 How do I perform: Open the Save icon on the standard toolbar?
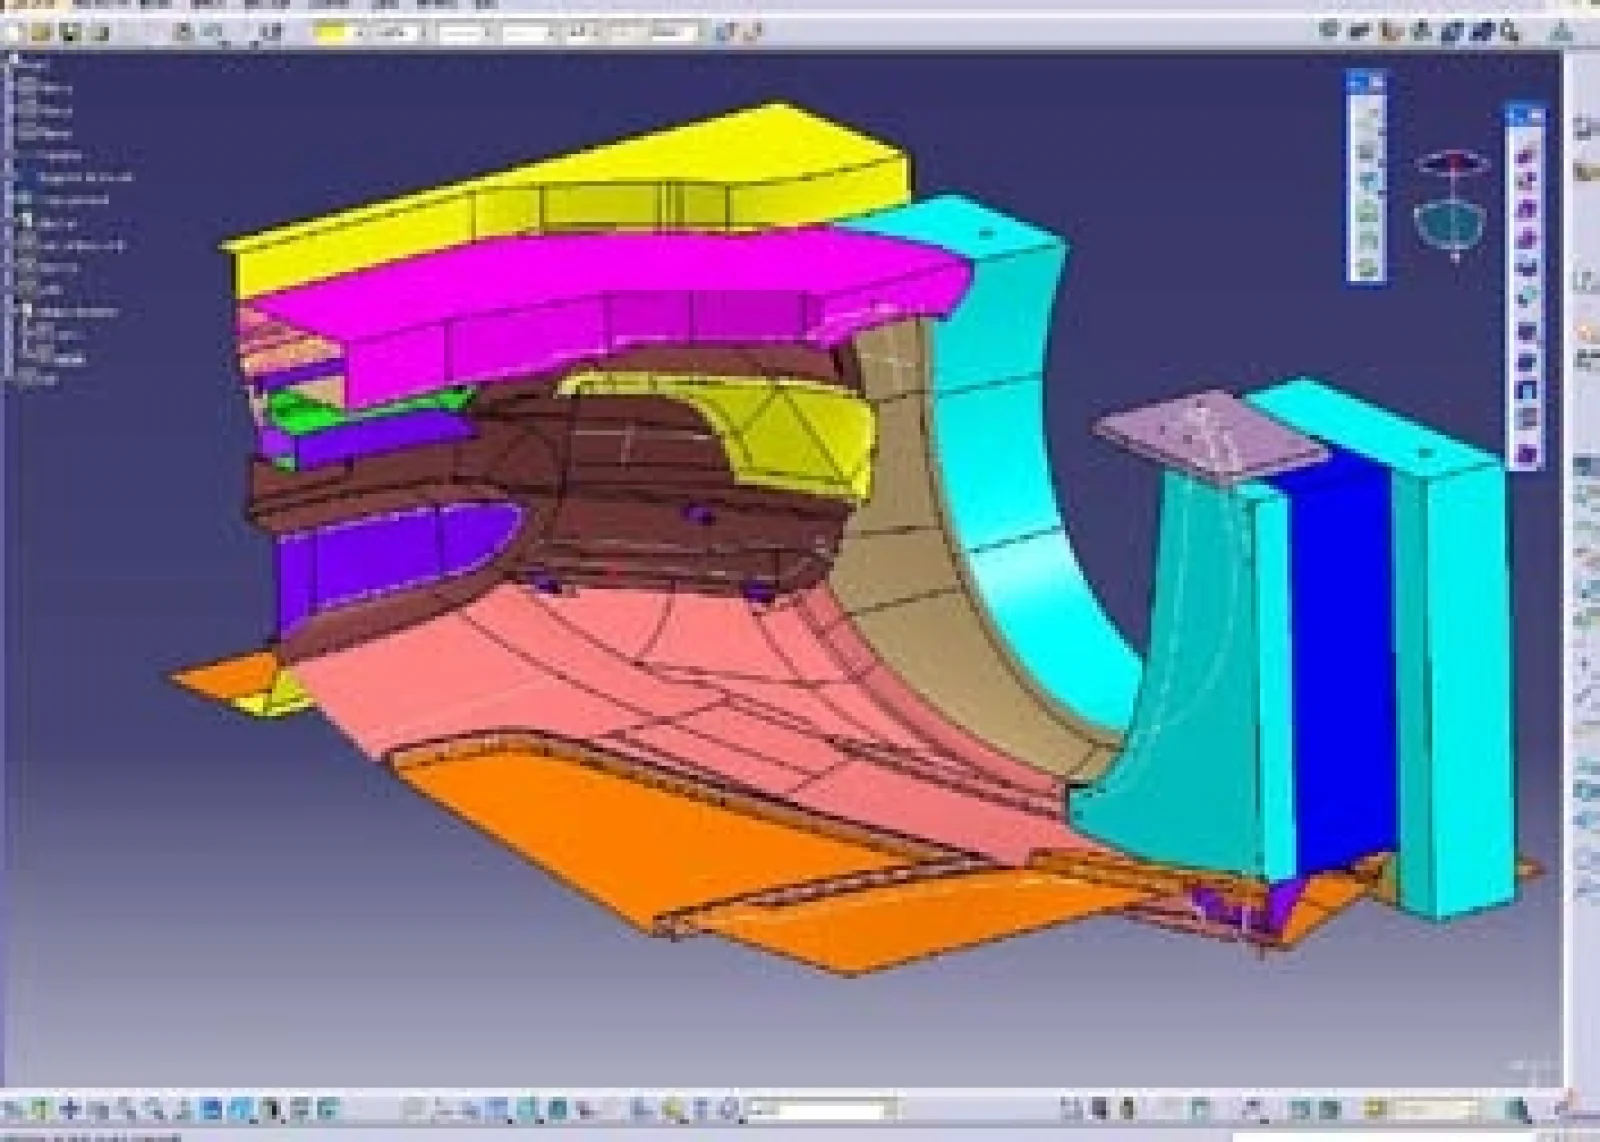pyautogui.click(x=67, y=33)
